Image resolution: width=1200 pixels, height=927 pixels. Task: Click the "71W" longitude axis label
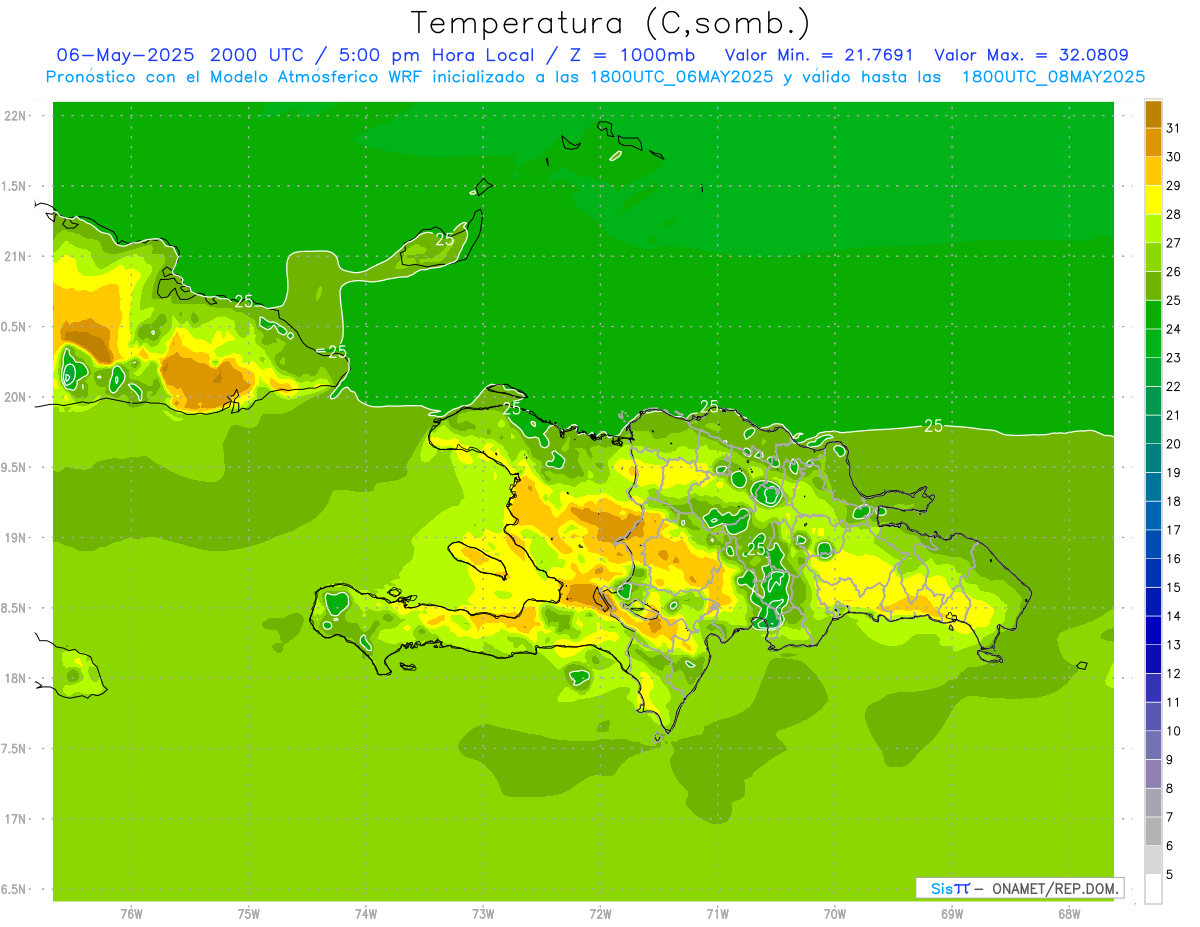click(717, 914)
